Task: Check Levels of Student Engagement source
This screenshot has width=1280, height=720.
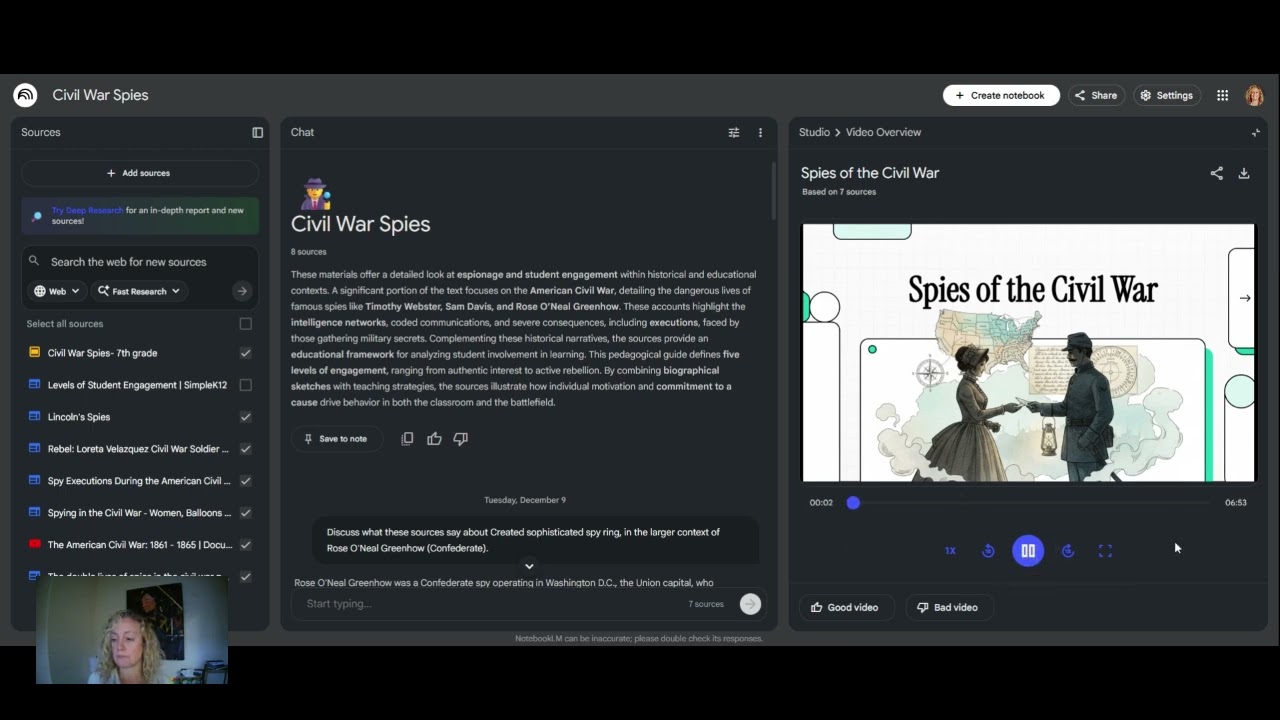Action: pos(246,385)
